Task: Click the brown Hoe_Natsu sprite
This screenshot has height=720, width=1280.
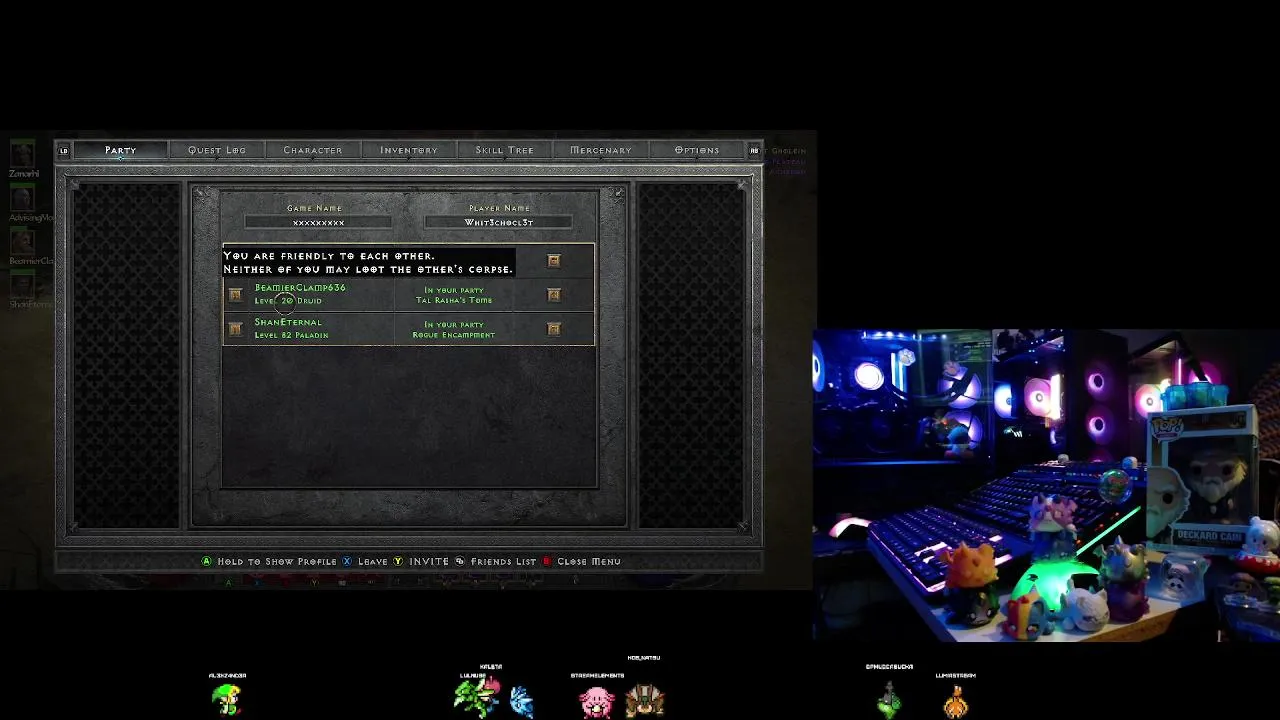Action: point(644,699)
